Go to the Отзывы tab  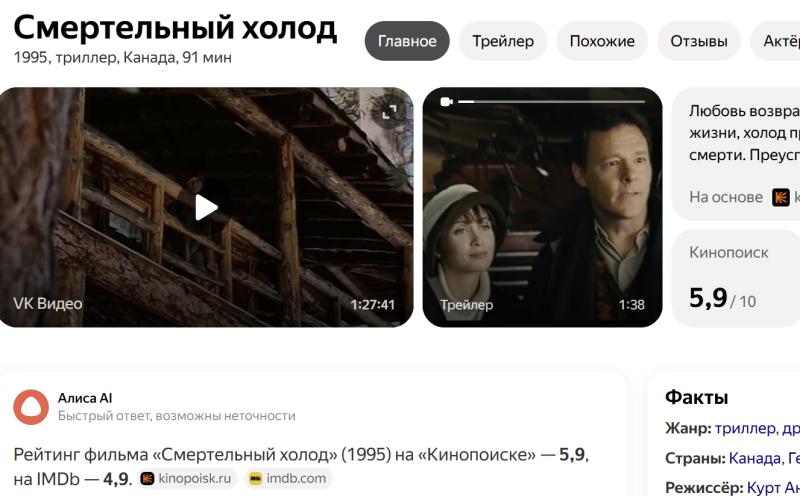click(698, 41)
